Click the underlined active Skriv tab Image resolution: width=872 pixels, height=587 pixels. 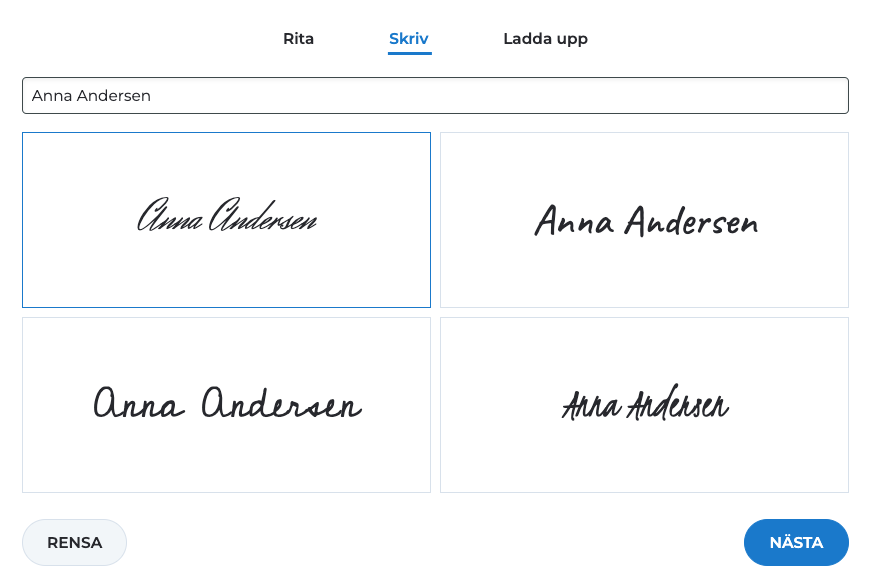[x=409, y=39]
